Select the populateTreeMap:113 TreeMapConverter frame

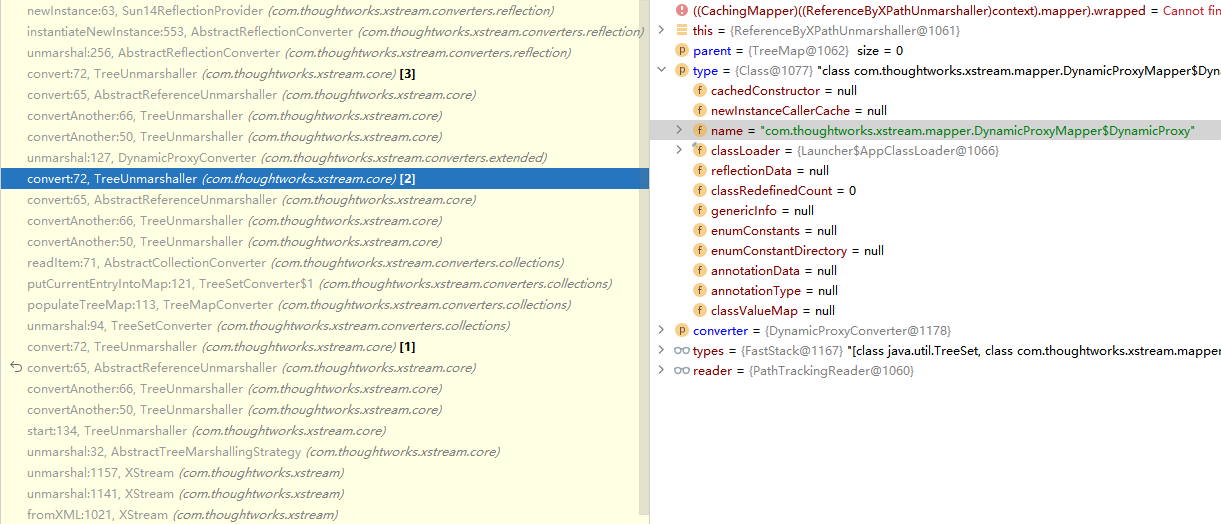tap(298, 305)
